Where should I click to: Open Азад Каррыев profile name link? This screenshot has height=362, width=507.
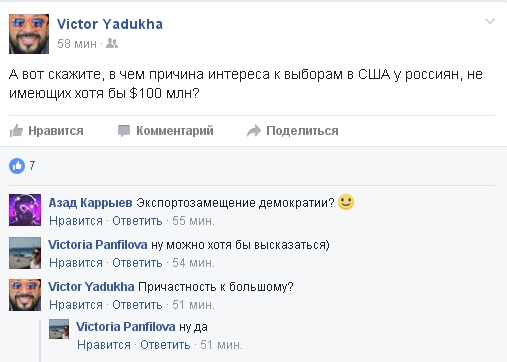click(91, 203)
